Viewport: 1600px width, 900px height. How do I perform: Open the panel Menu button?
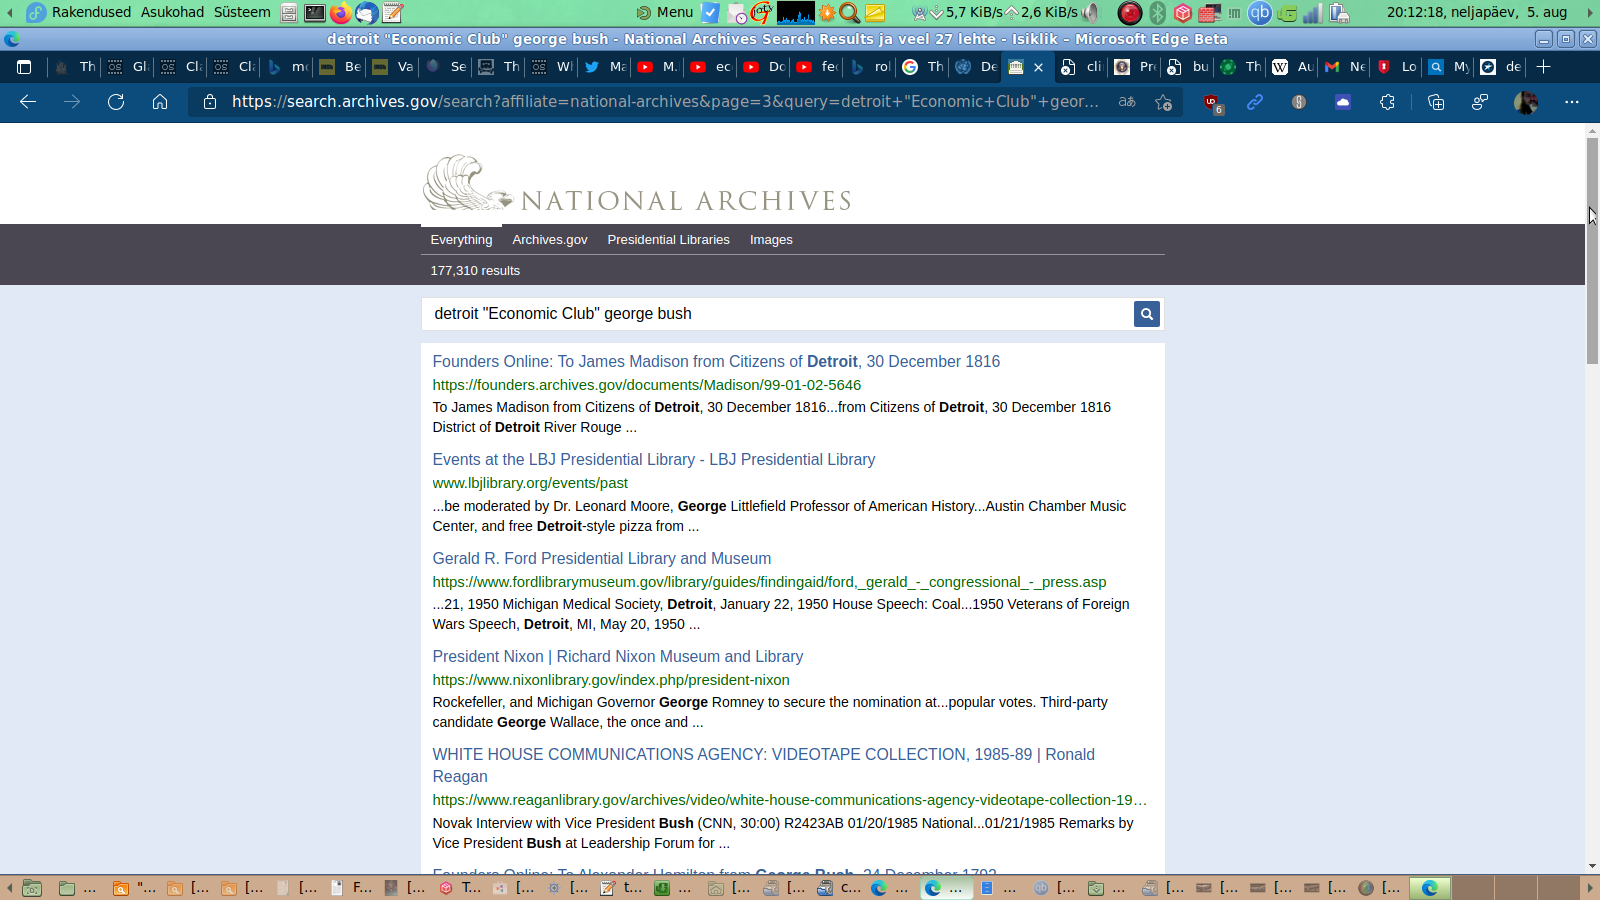pos(665,12)
